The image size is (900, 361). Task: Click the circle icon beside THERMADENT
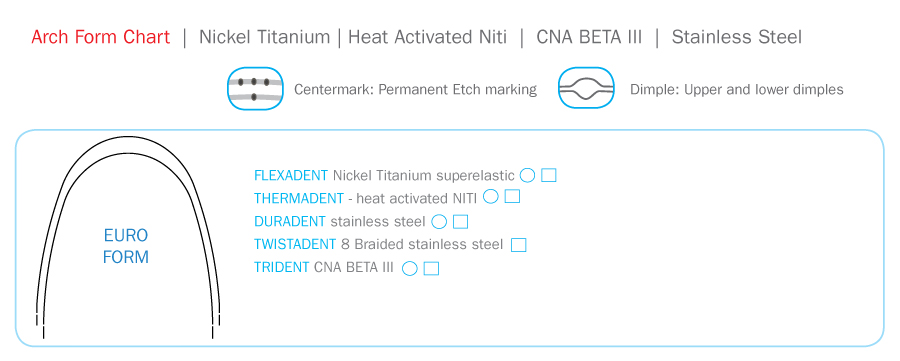491,197
